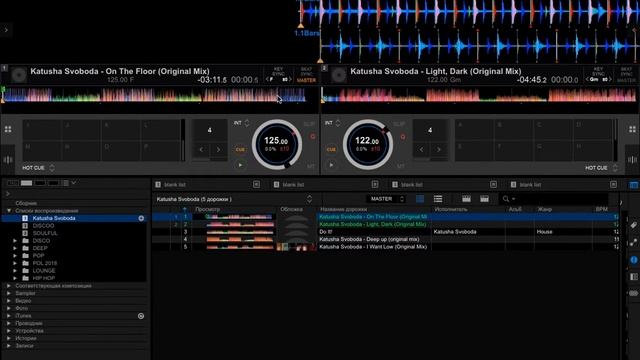The height and width of the screenshot is (360, 640).
Task: Open the related tracks icon in right sidebar
Action: pyautogui.click(x=633, y=242)
